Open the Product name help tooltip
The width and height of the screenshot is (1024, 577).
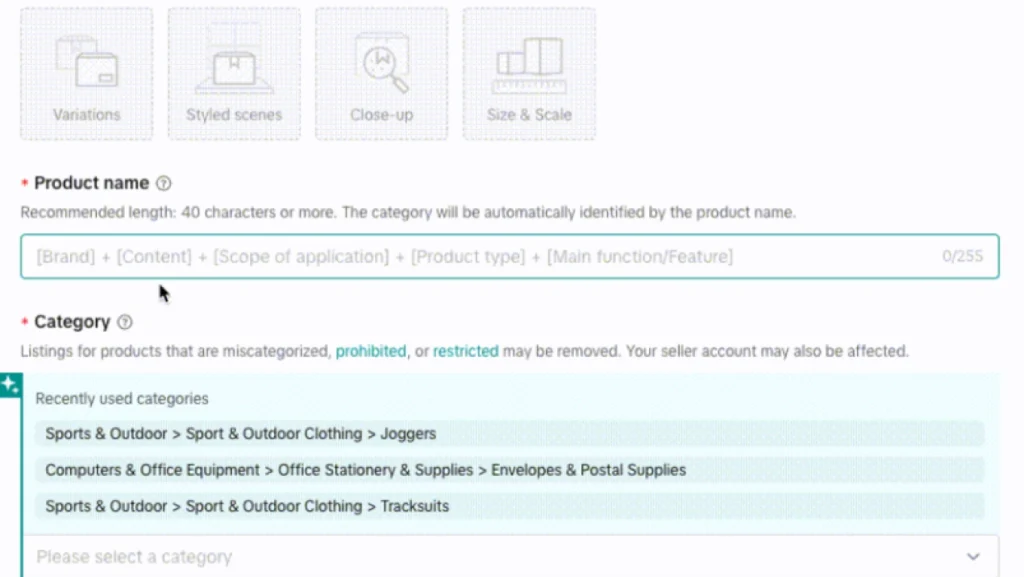point(163,183)
